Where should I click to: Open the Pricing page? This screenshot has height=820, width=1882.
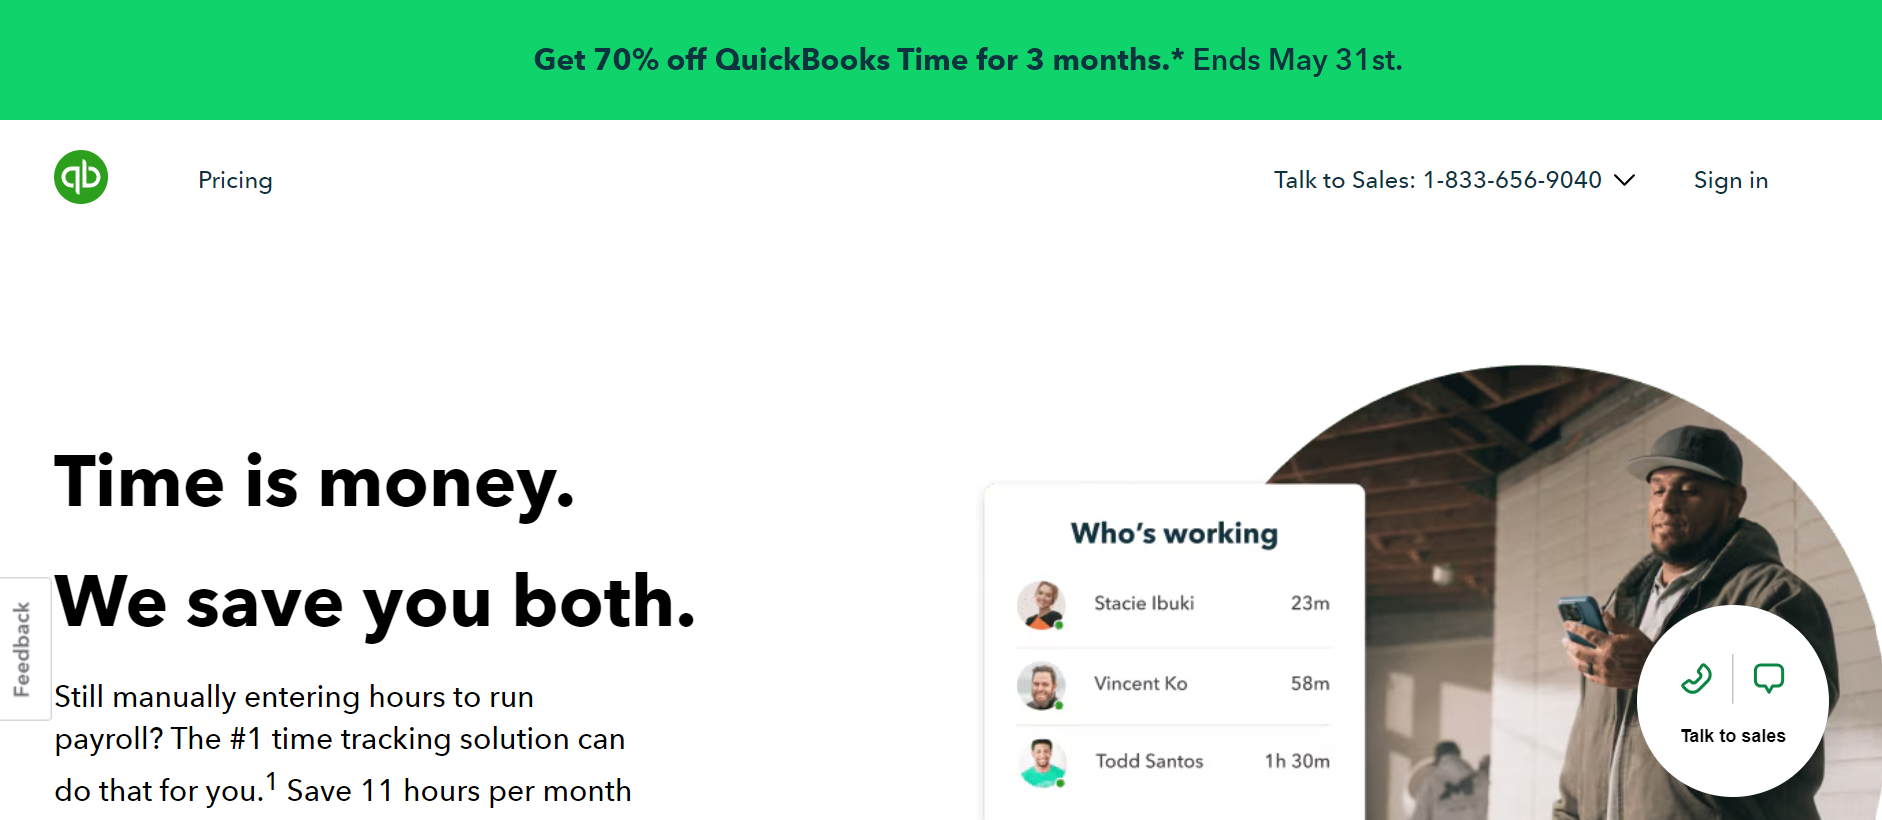click(x=235, y=180)
